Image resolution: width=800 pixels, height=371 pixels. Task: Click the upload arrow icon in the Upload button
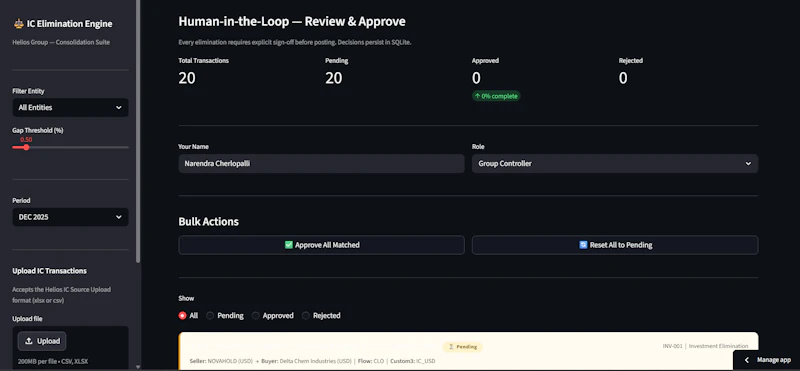click(29, 341)
